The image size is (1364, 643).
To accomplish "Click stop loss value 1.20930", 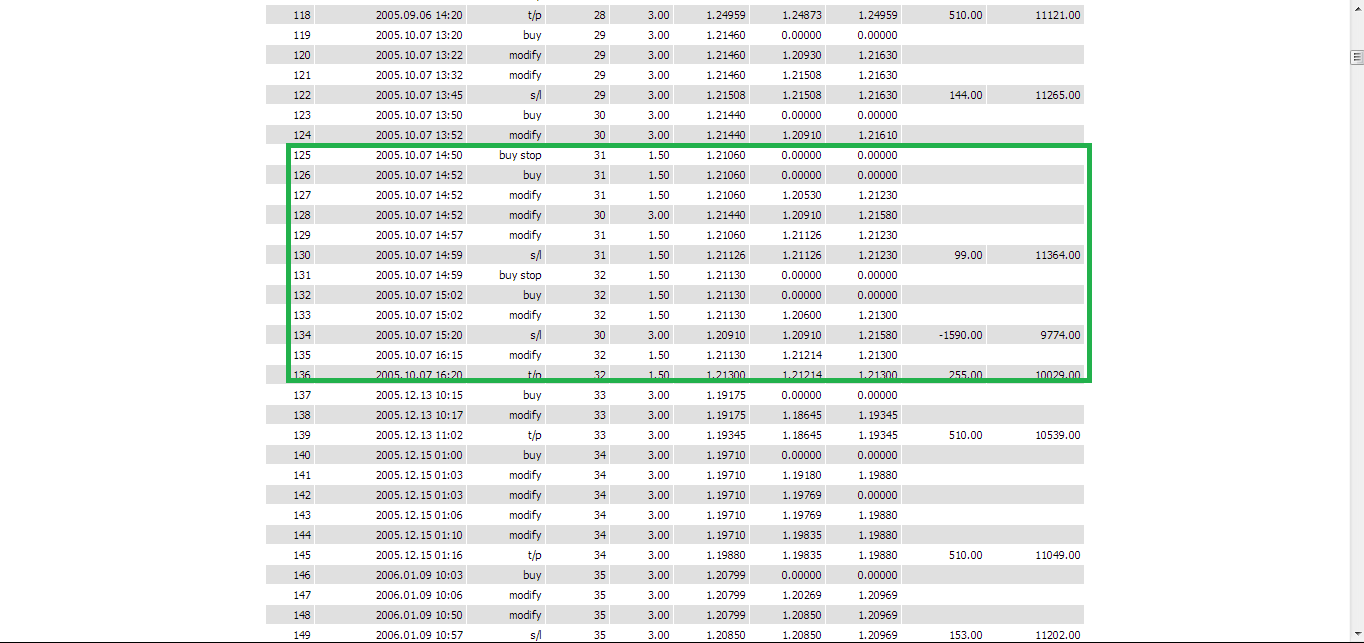I will tap(800, 55).
